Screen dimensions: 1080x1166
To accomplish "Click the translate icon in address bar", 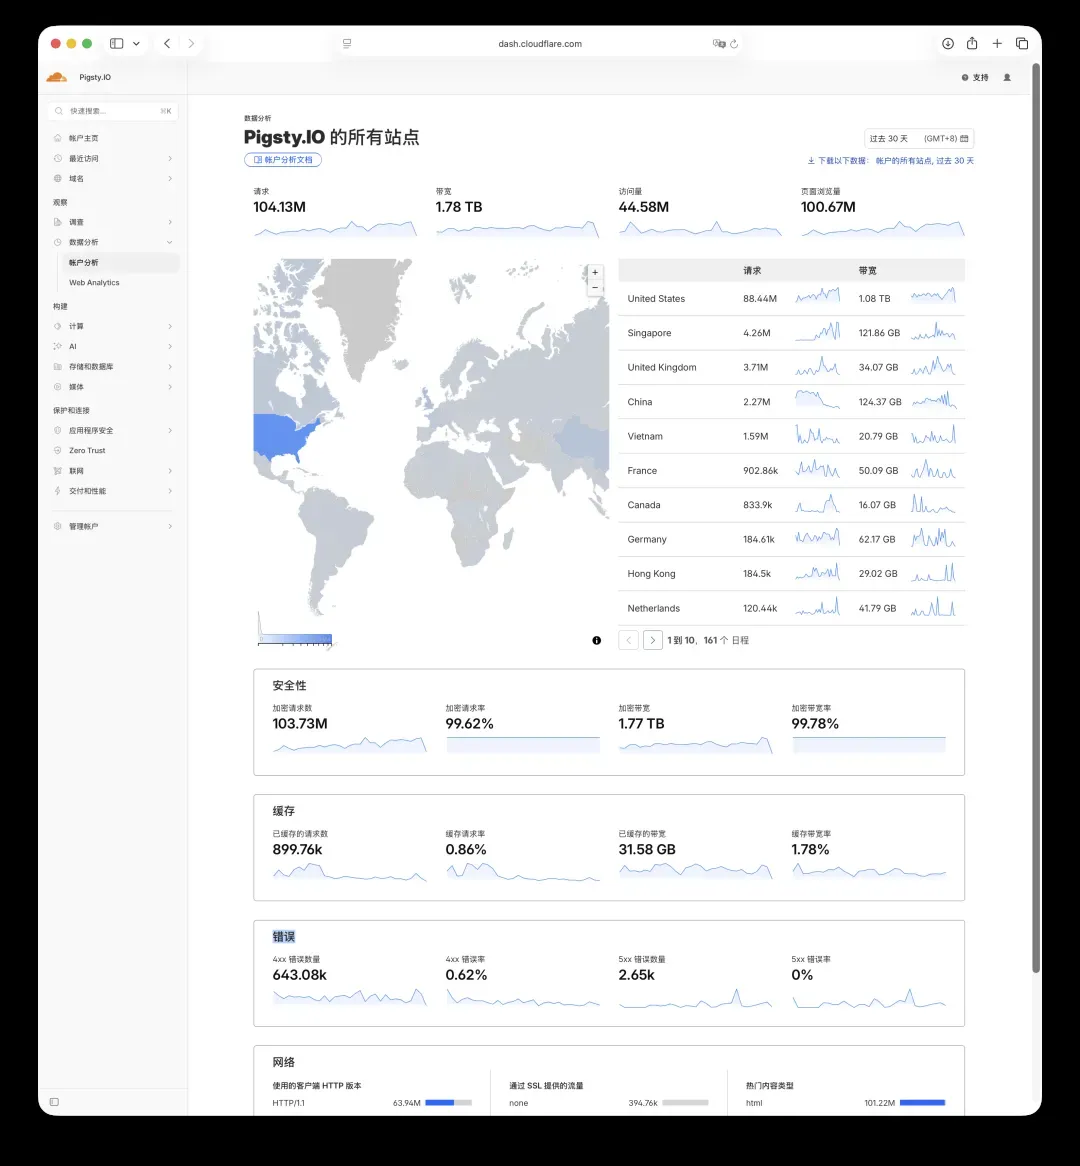I will (719, 44).
